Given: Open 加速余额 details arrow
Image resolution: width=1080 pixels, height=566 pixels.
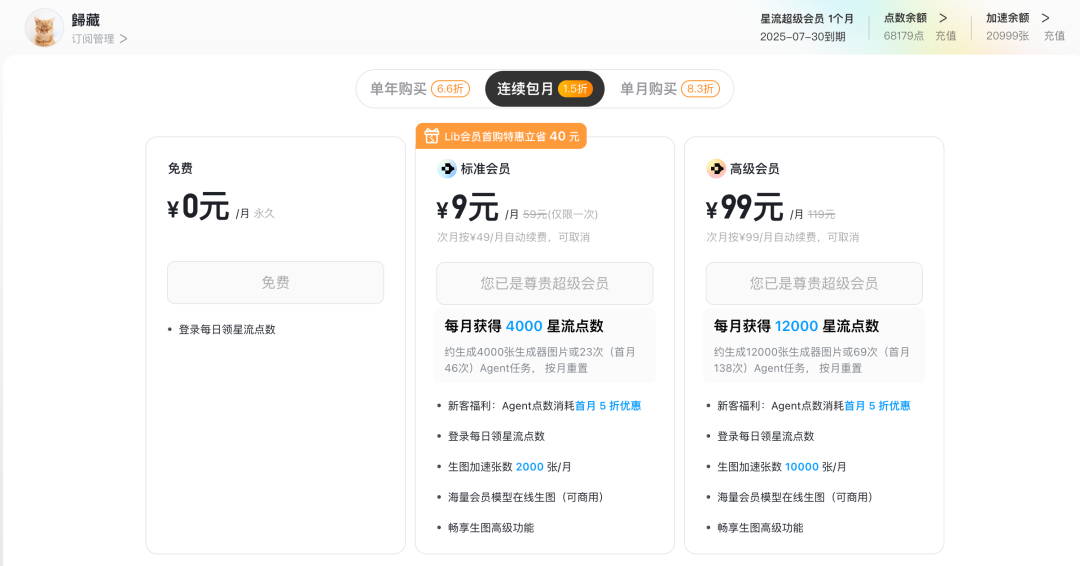Looking at the screenshot, I should click(1045, 18).
